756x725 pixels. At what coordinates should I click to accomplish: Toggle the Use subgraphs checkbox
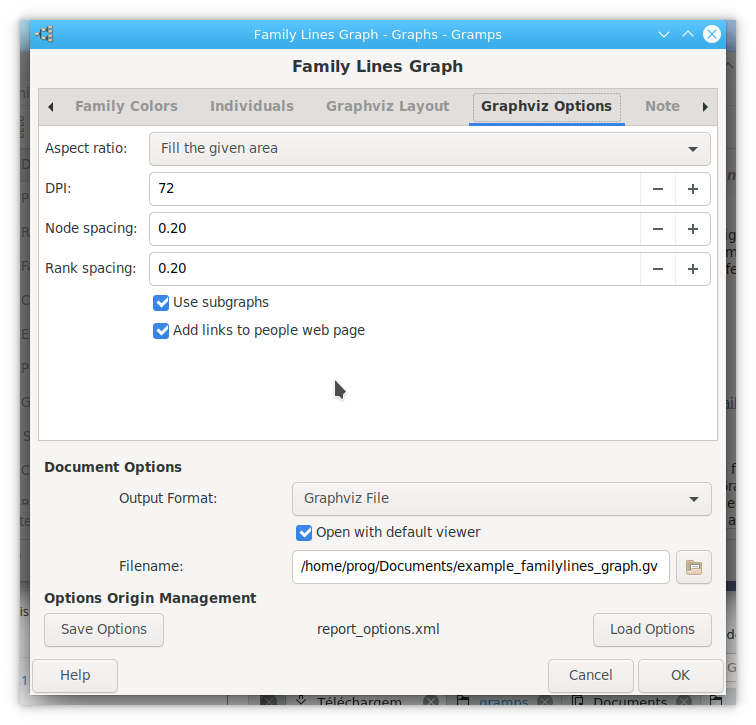pos(161,303)
